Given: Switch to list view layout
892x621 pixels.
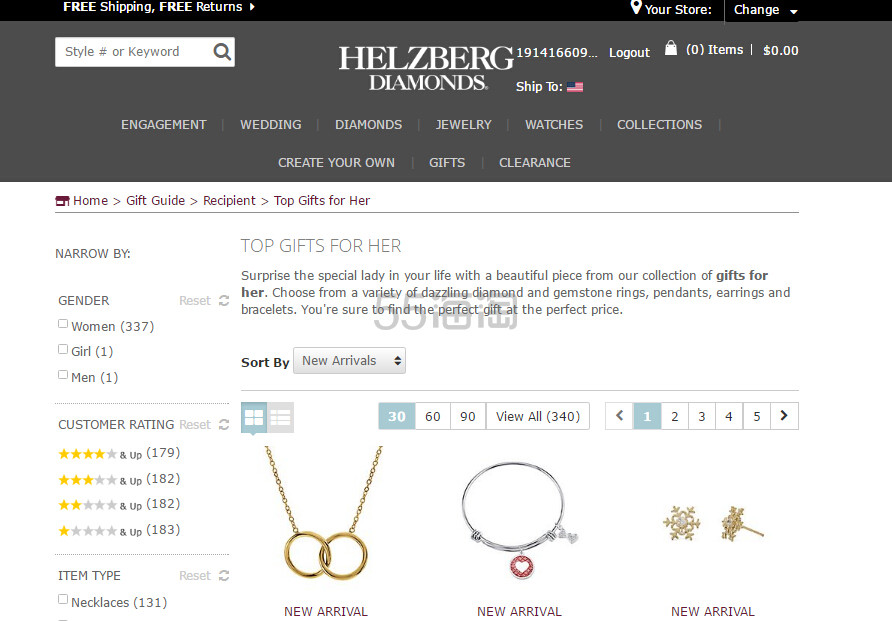Looking at the screenshot, I should (280, 417).
